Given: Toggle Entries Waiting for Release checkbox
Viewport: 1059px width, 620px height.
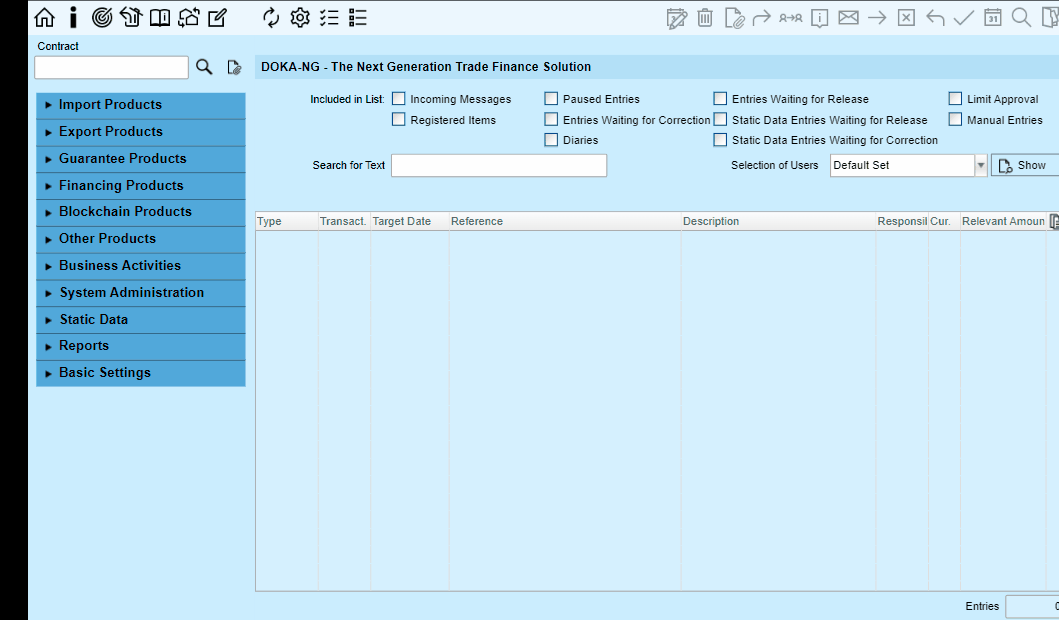Looking at the screenshot, I should tap(720, 99).
